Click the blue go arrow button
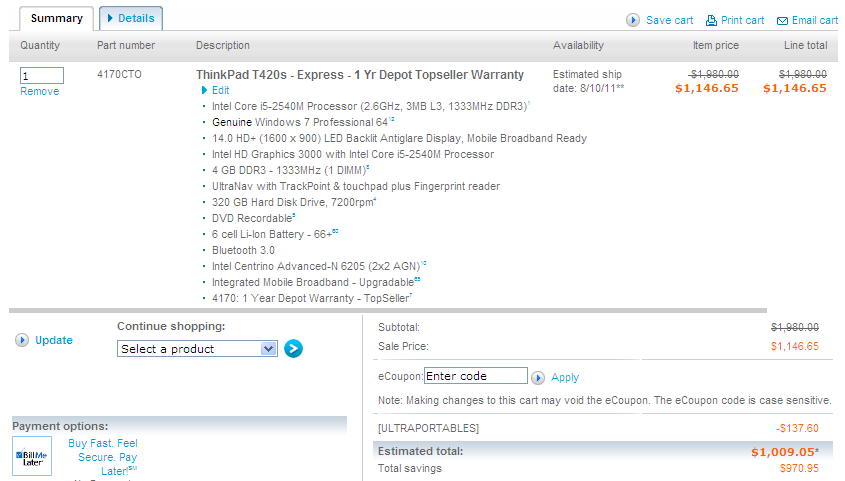This screenshot has height=481, width=845. click(x=293, y=348)
